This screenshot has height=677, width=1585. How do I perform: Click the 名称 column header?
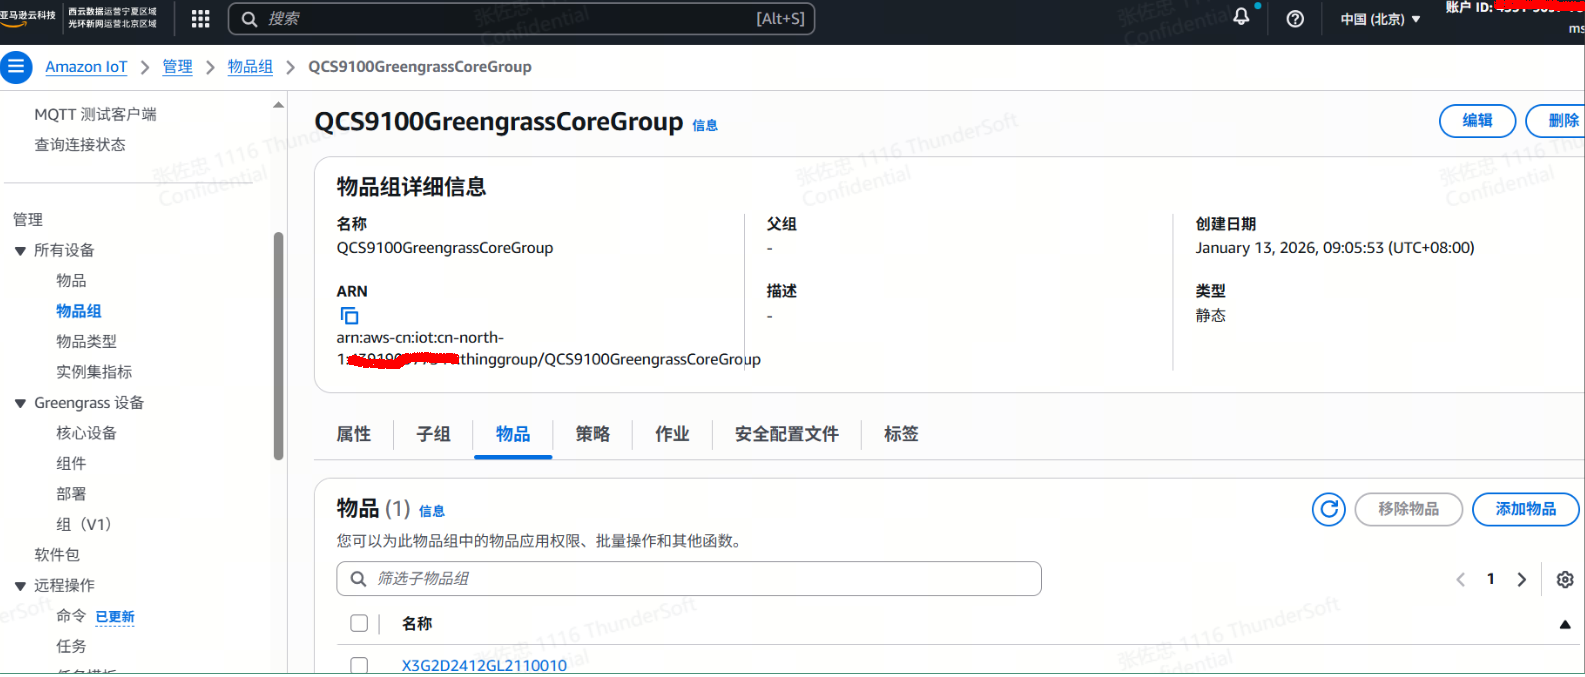[417, 624]
